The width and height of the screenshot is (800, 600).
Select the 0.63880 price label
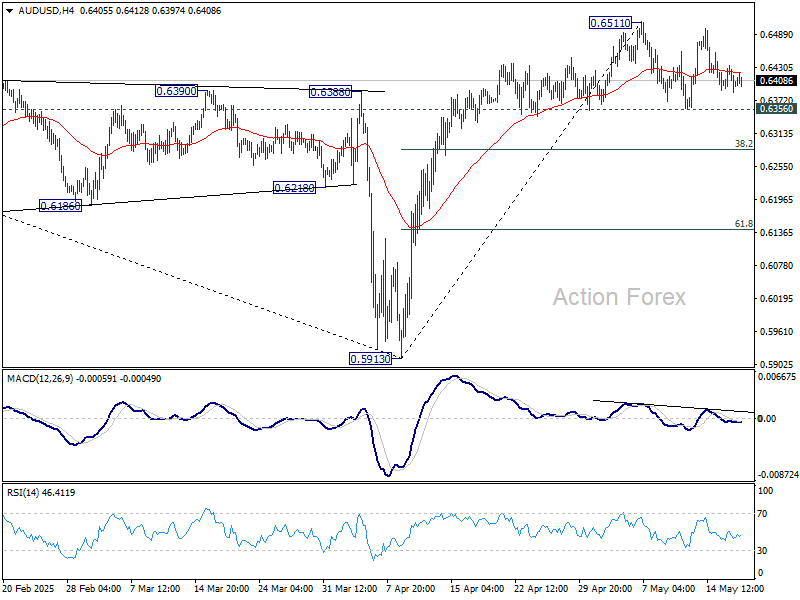331,92
